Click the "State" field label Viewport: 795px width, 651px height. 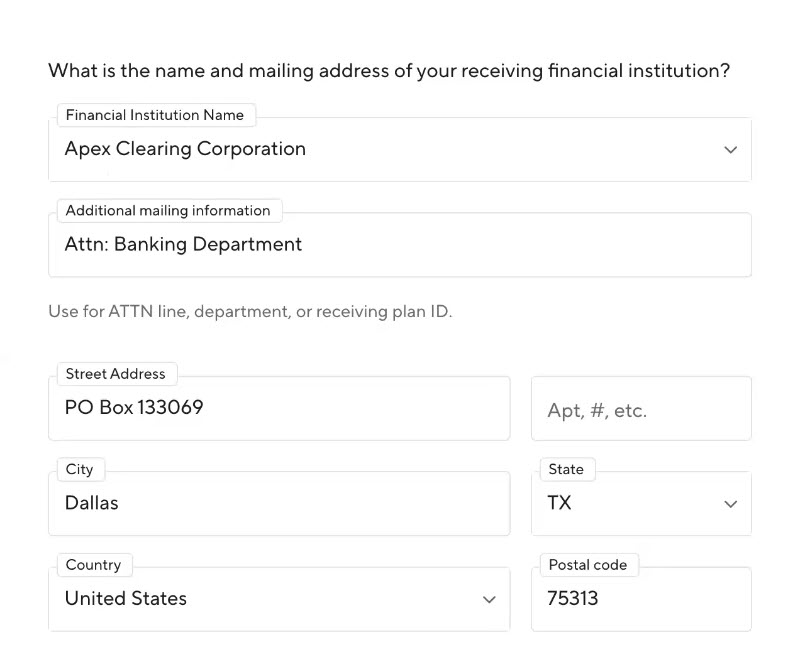coord(566,469)
